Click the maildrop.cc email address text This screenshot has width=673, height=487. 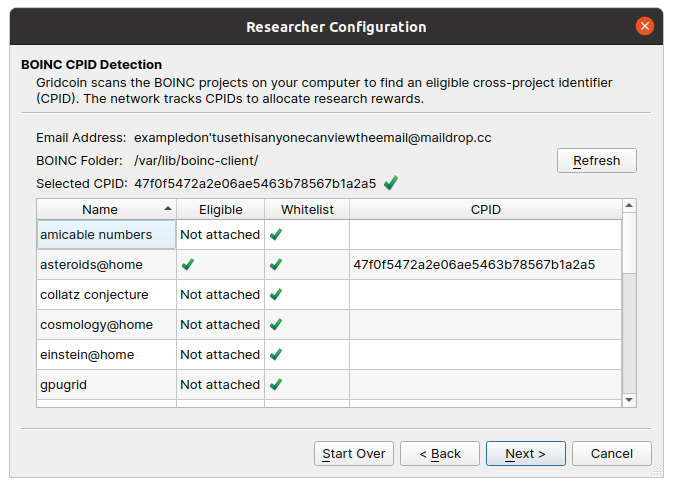coord(313,137)
